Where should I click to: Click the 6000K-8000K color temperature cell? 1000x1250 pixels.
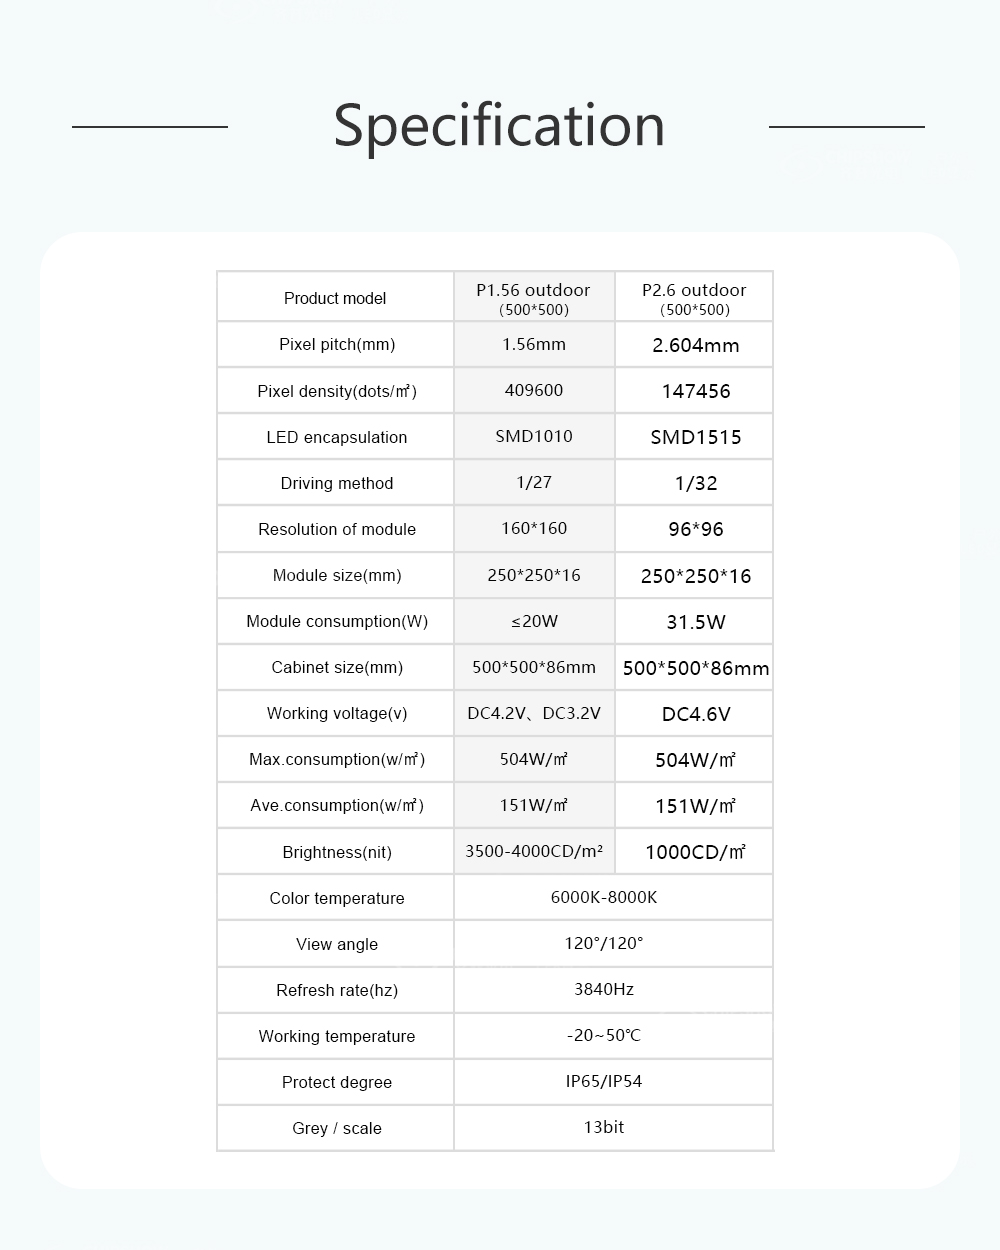(604, 897)
